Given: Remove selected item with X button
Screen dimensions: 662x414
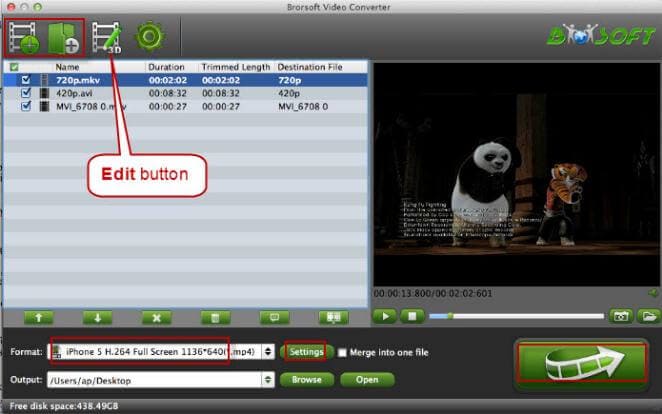Looking at the screenshot, I should click(x=157, y=317).
